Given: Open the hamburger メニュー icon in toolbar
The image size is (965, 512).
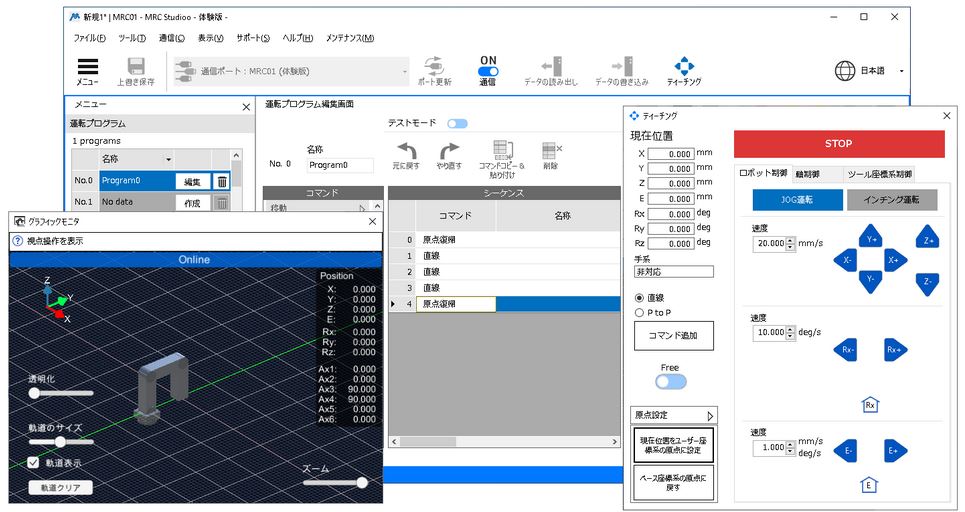Looking at the screenshot, I should coord(88,67).
